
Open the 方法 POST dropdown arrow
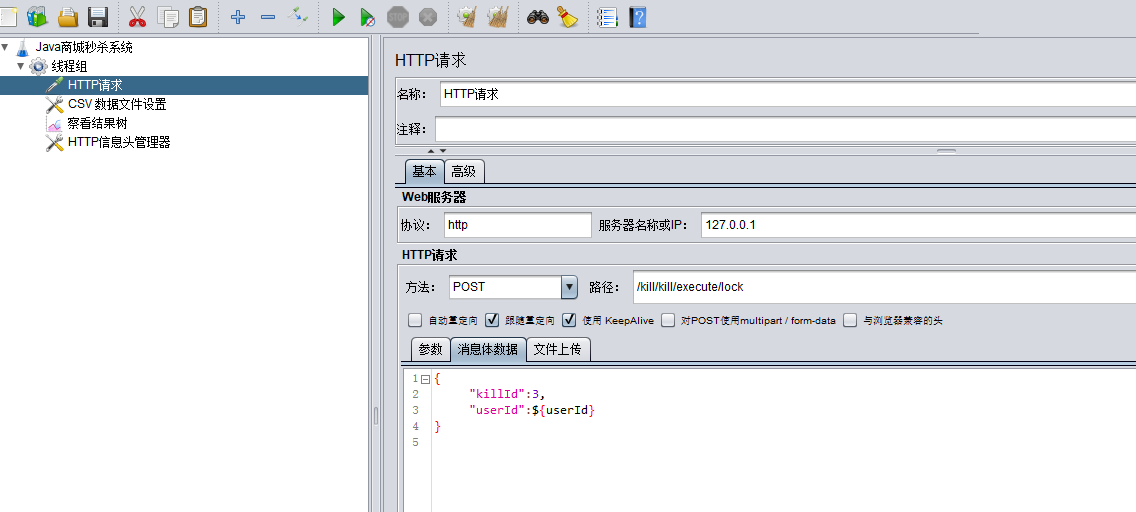pyautogui.click(x=569, y=287)
